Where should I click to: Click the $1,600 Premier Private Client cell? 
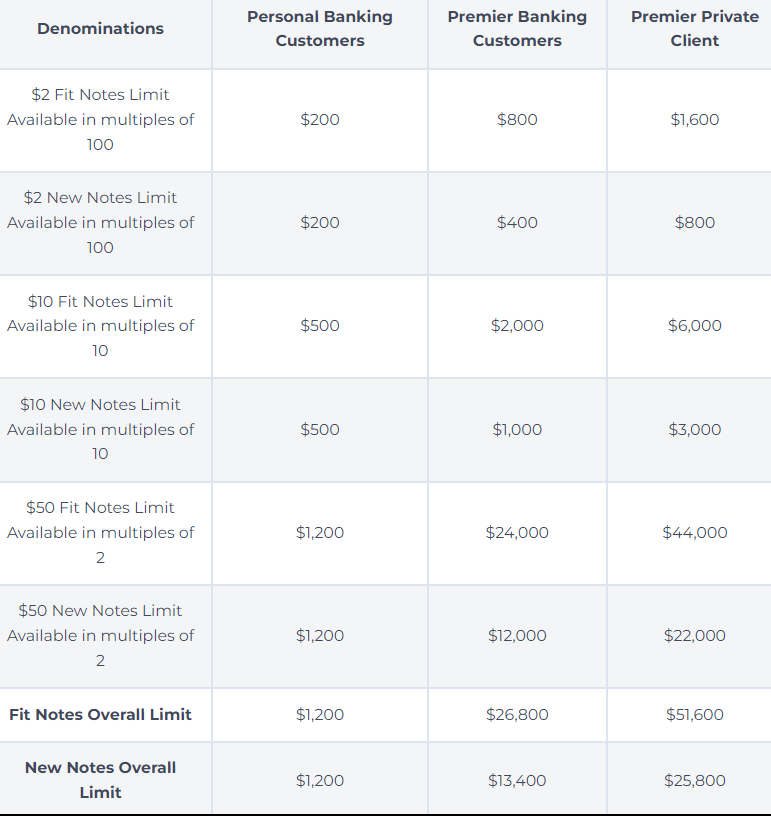(x=695, y=120)
